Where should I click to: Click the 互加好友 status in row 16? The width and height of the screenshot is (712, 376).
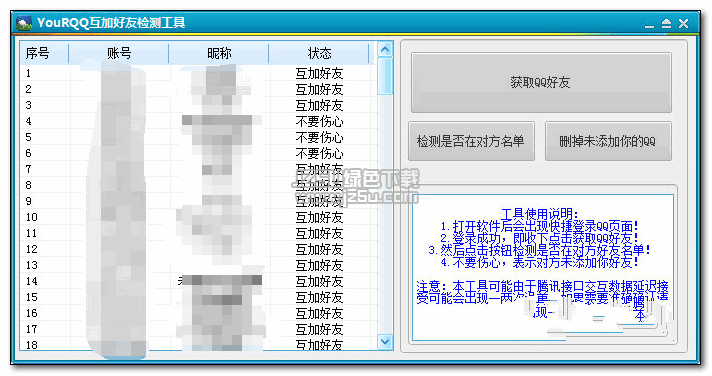pyautogui.click(x=319, y=313)
